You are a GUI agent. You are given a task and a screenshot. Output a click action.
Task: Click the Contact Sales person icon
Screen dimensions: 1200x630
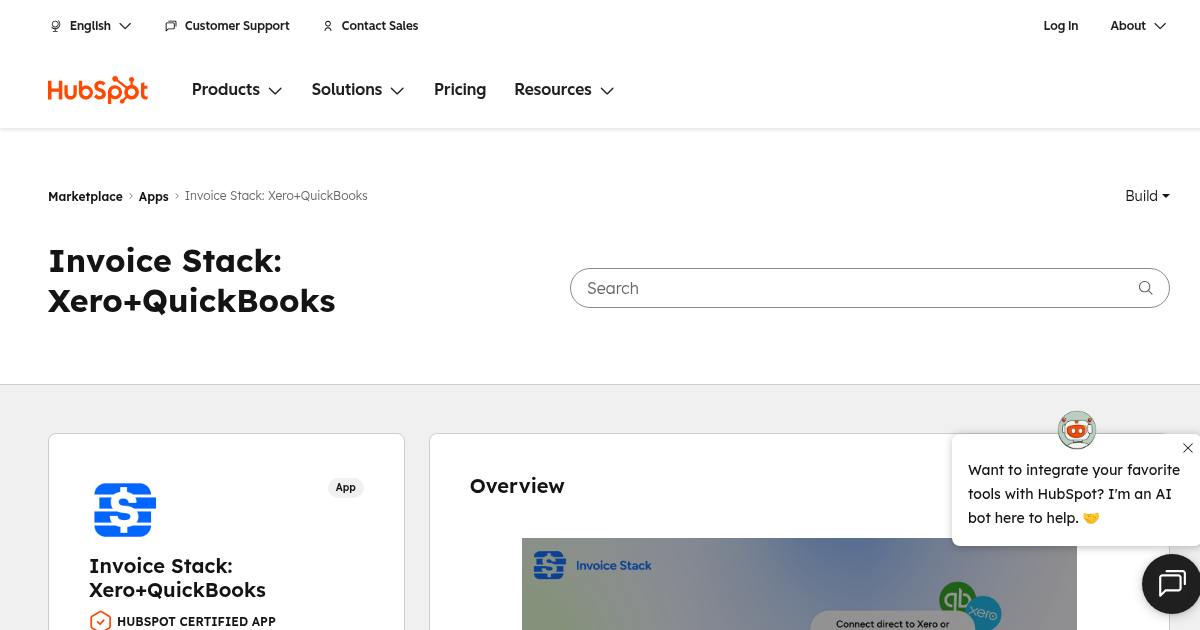point(328,26)
